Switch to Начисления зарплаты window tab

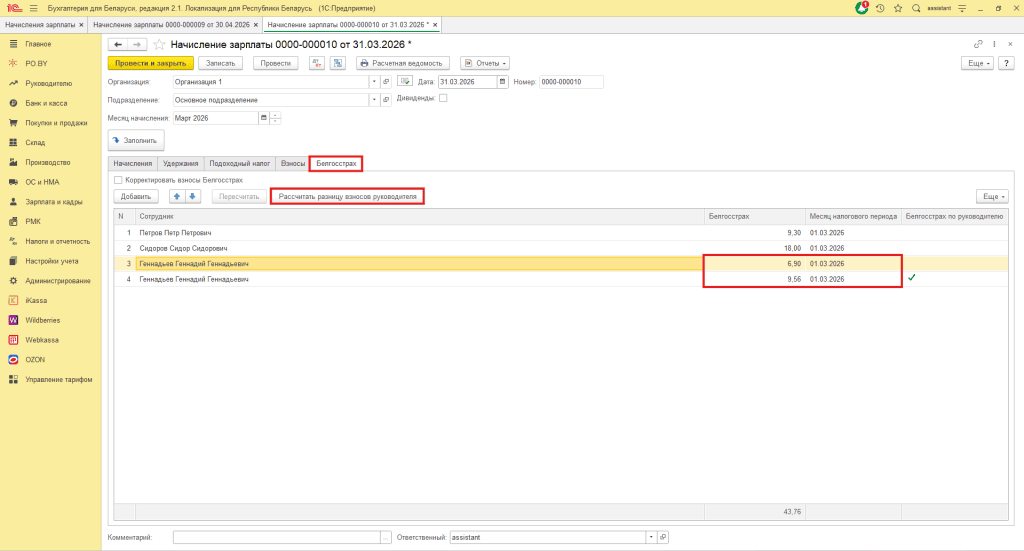pos(40,25)
